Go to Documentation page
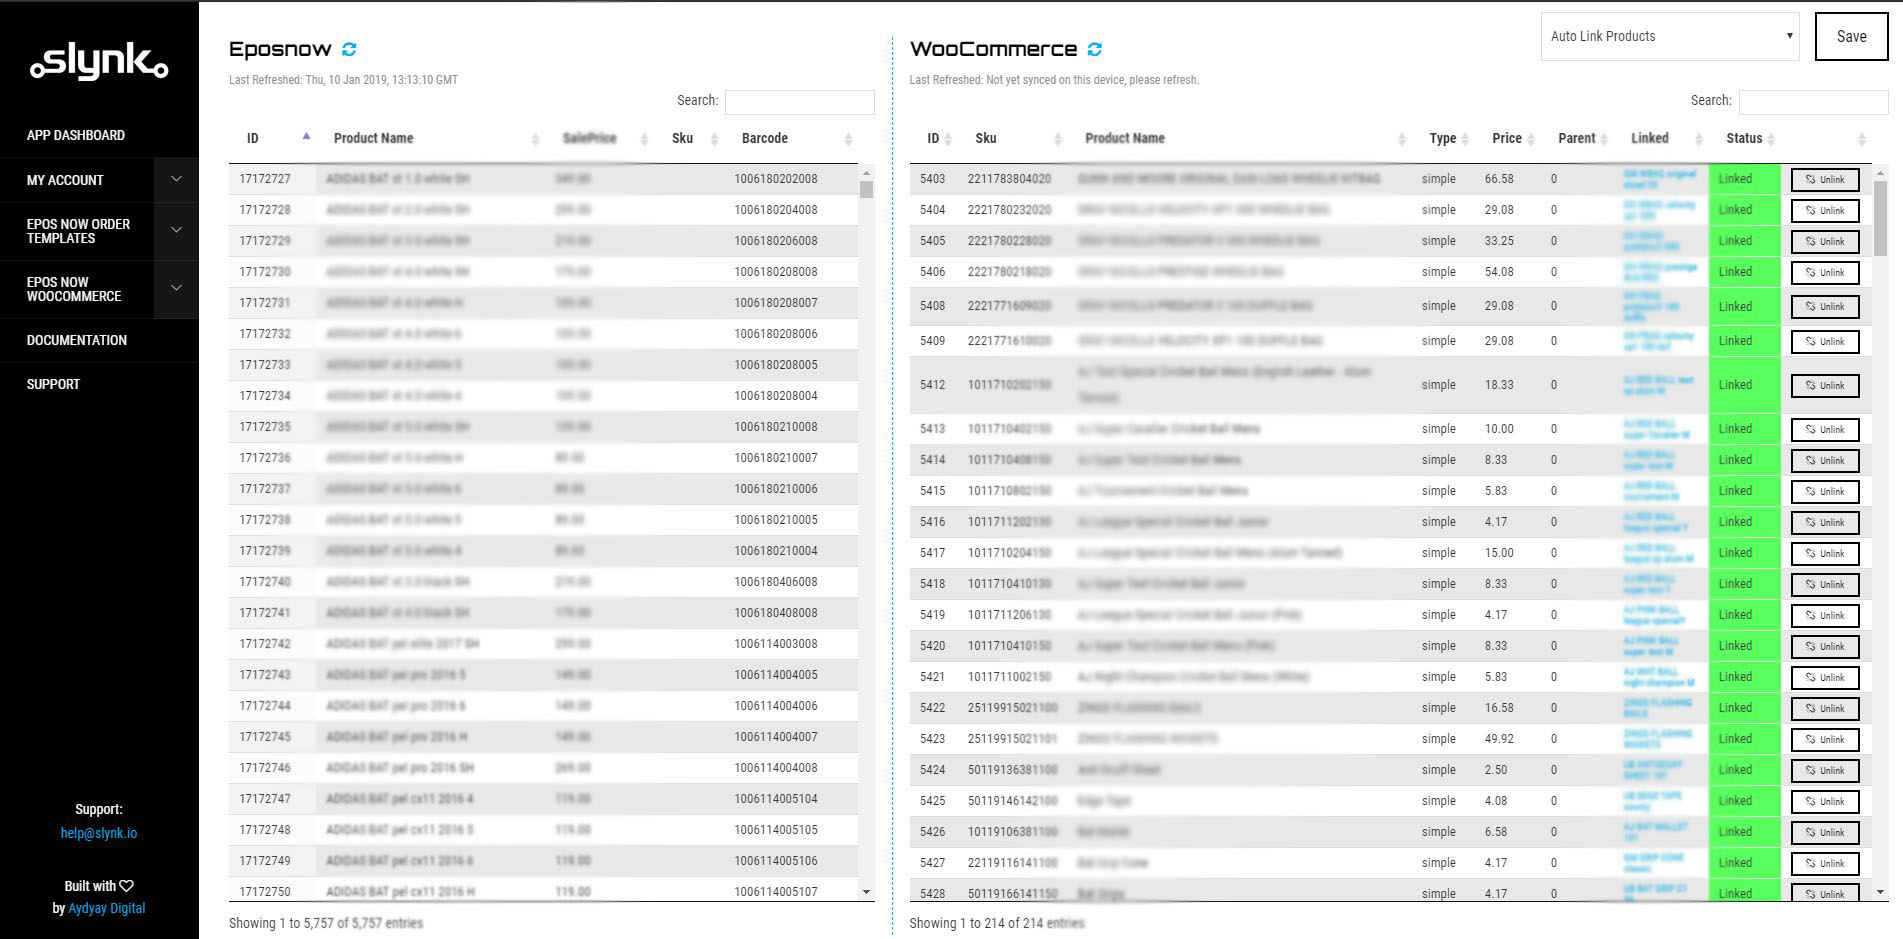1903x939 pixels. click(x=77, y=340)
